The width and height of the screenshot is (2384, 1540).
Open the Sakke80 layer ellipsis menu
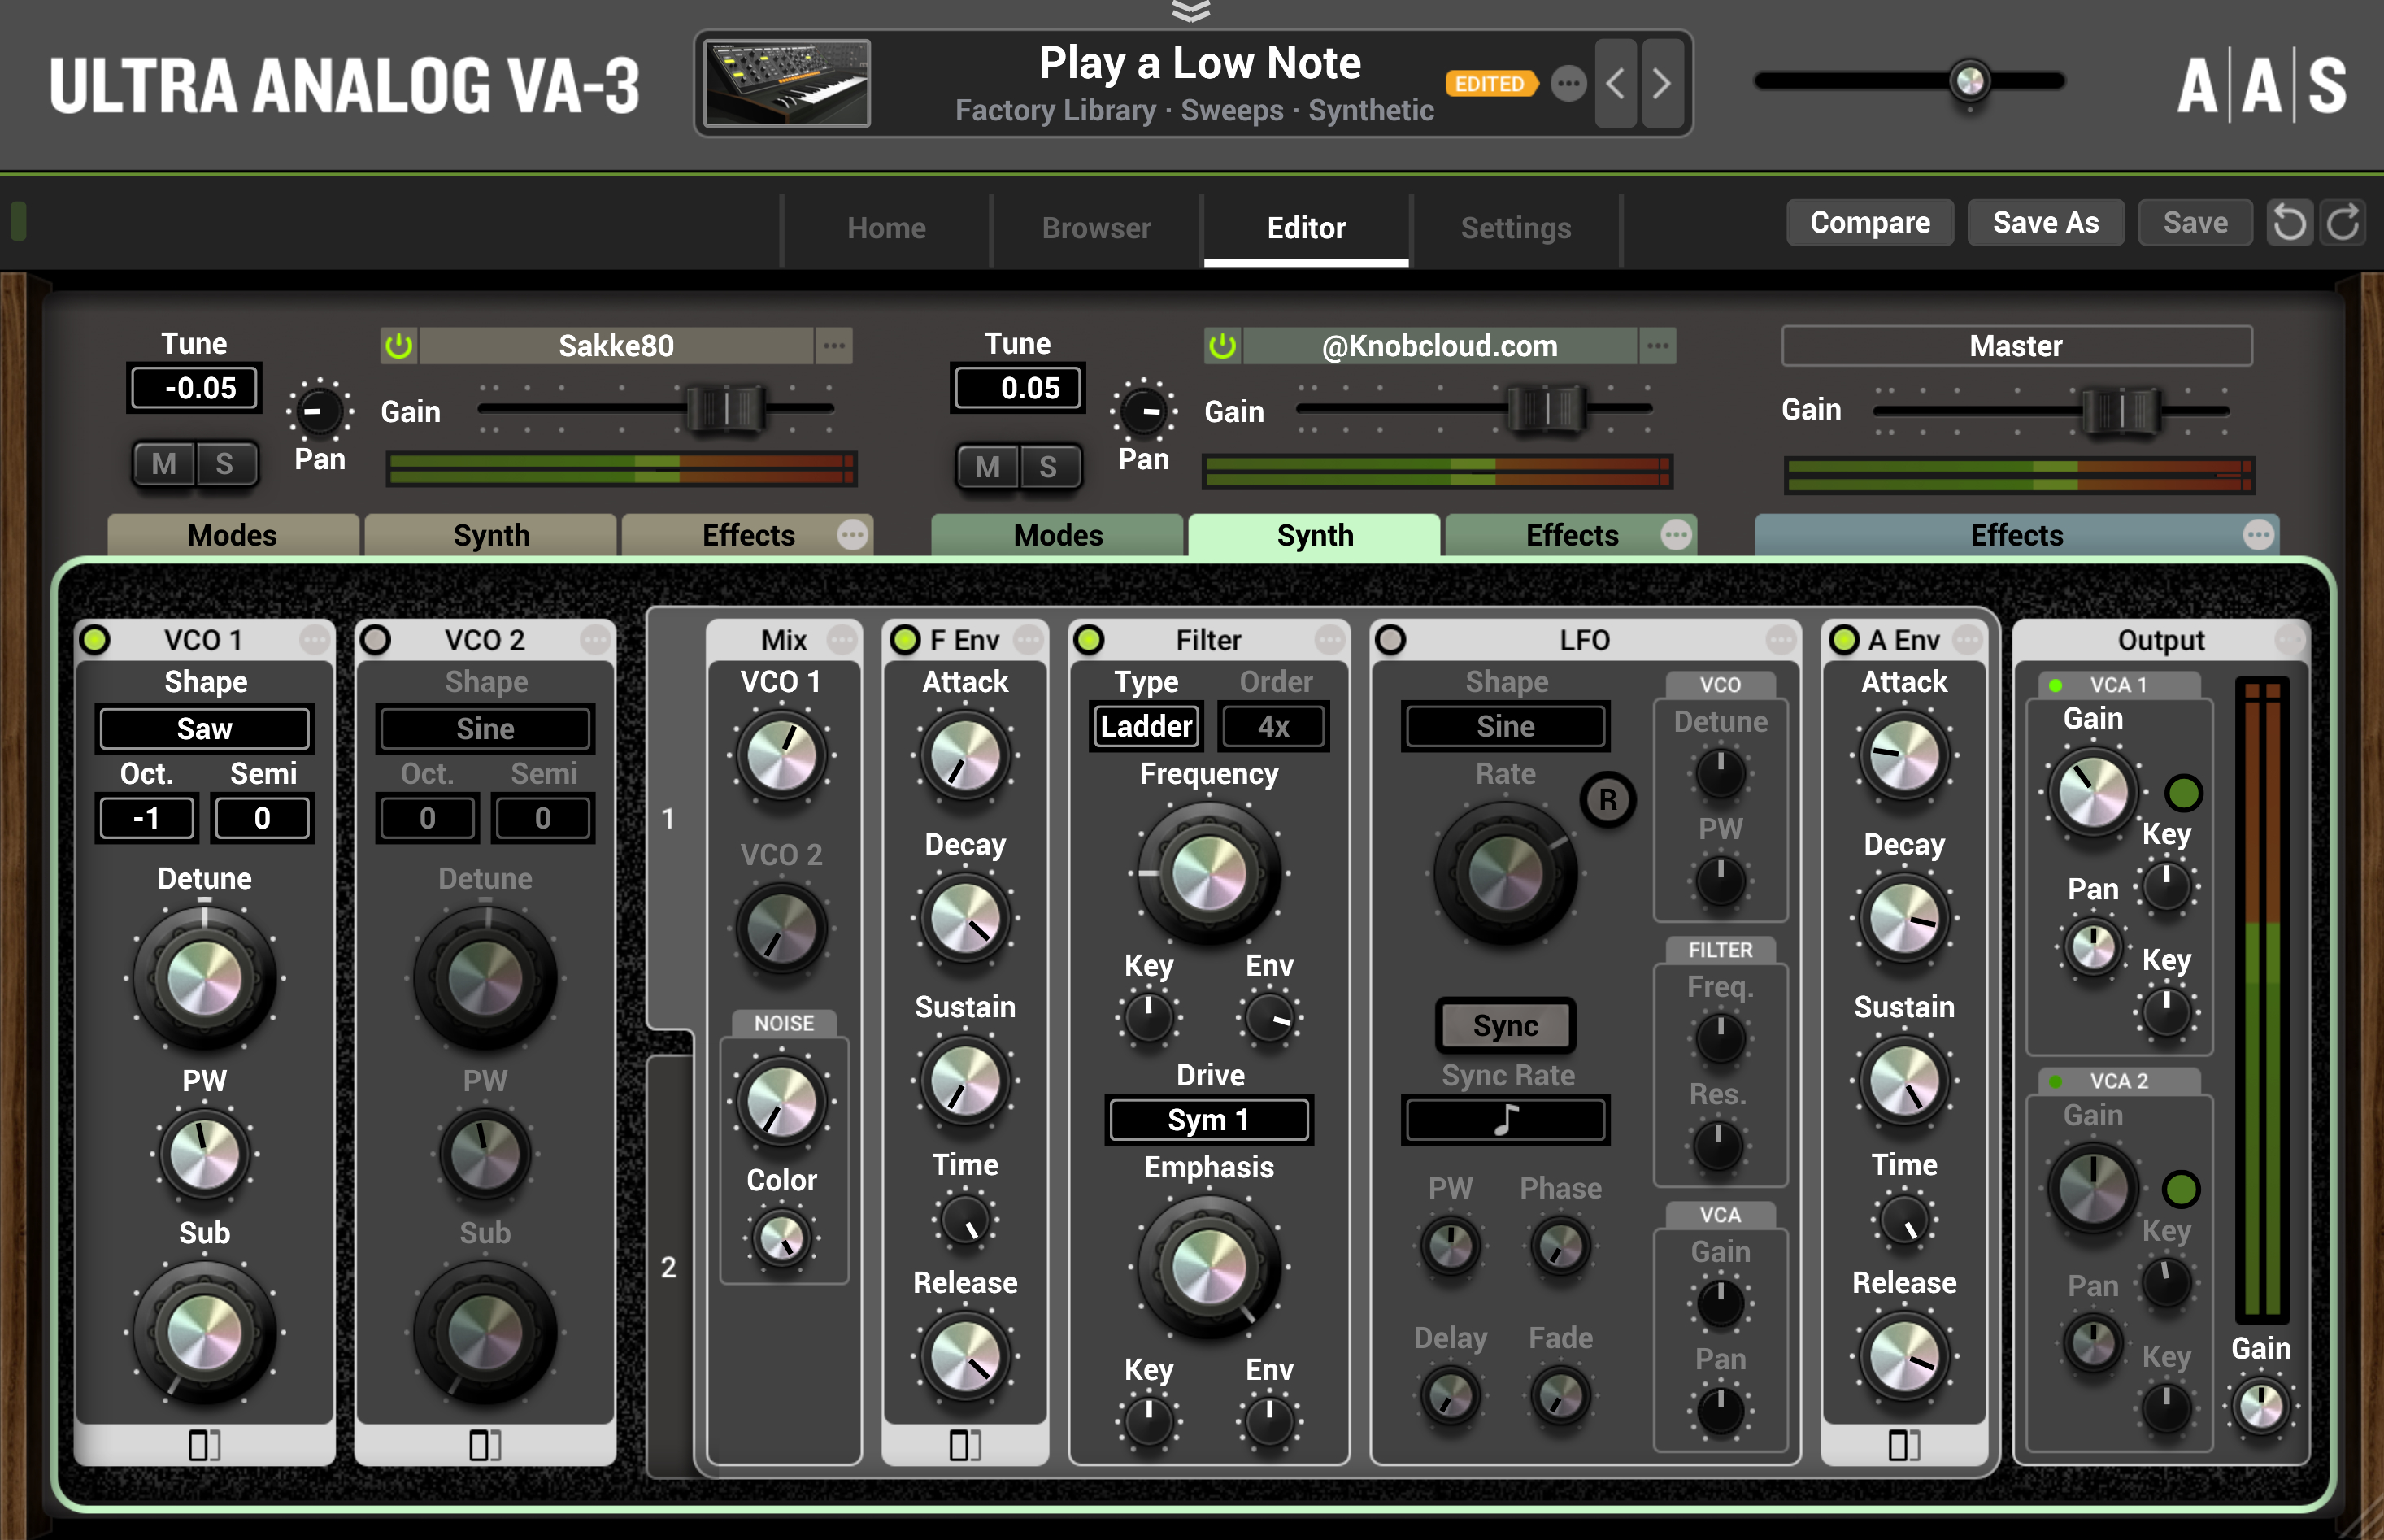(835, 345)
